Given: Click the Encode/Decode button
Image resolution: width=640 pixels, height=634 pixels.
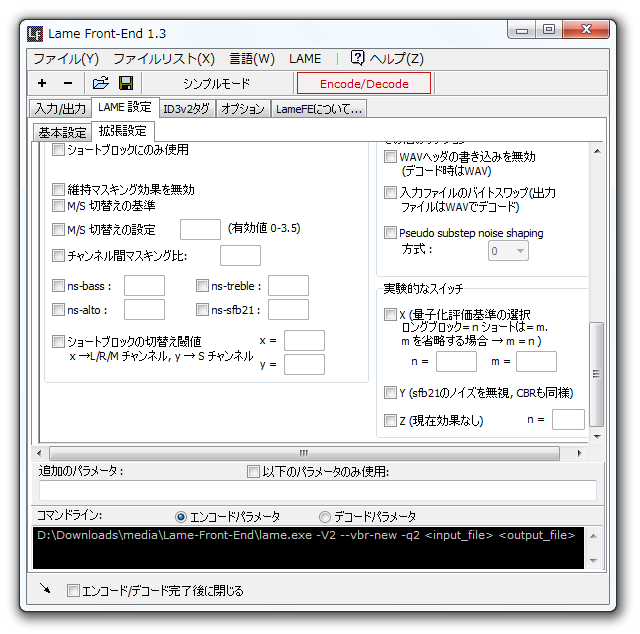Looking at the screenshot, I should [364, 83].
